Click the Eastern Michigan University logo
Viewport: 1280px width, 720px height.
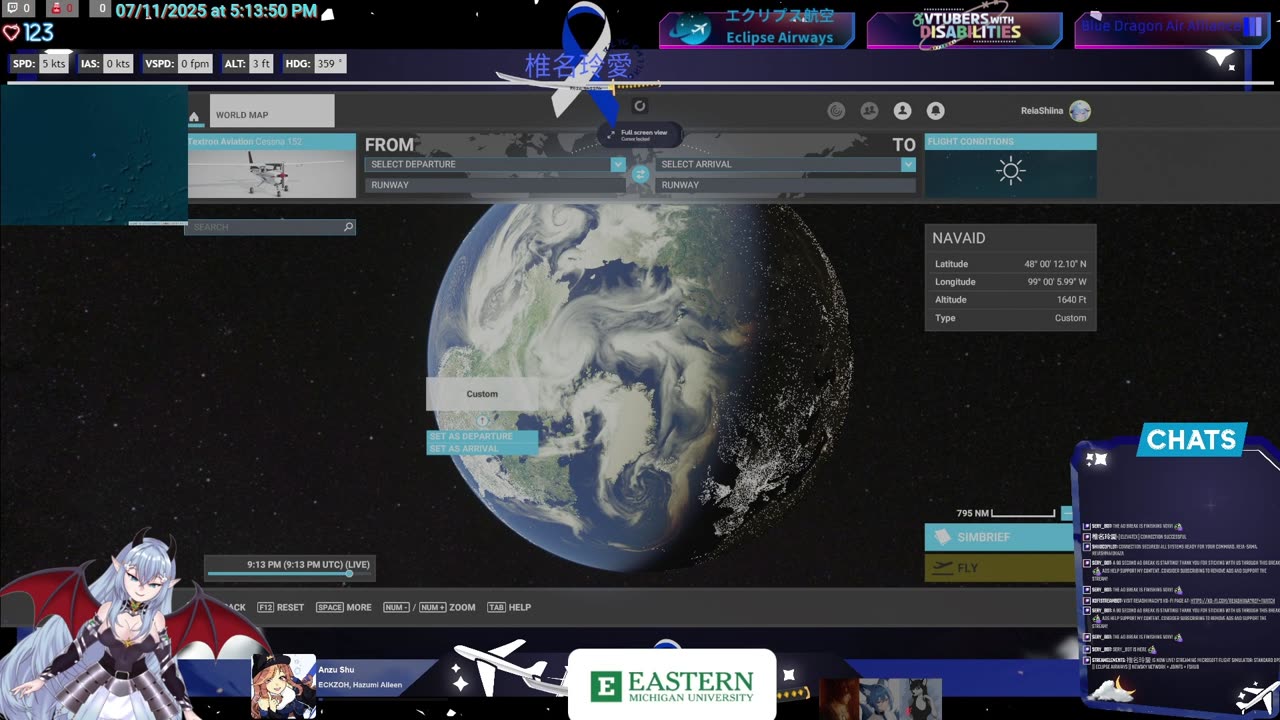pyautogui.click(x=672, y=685)
